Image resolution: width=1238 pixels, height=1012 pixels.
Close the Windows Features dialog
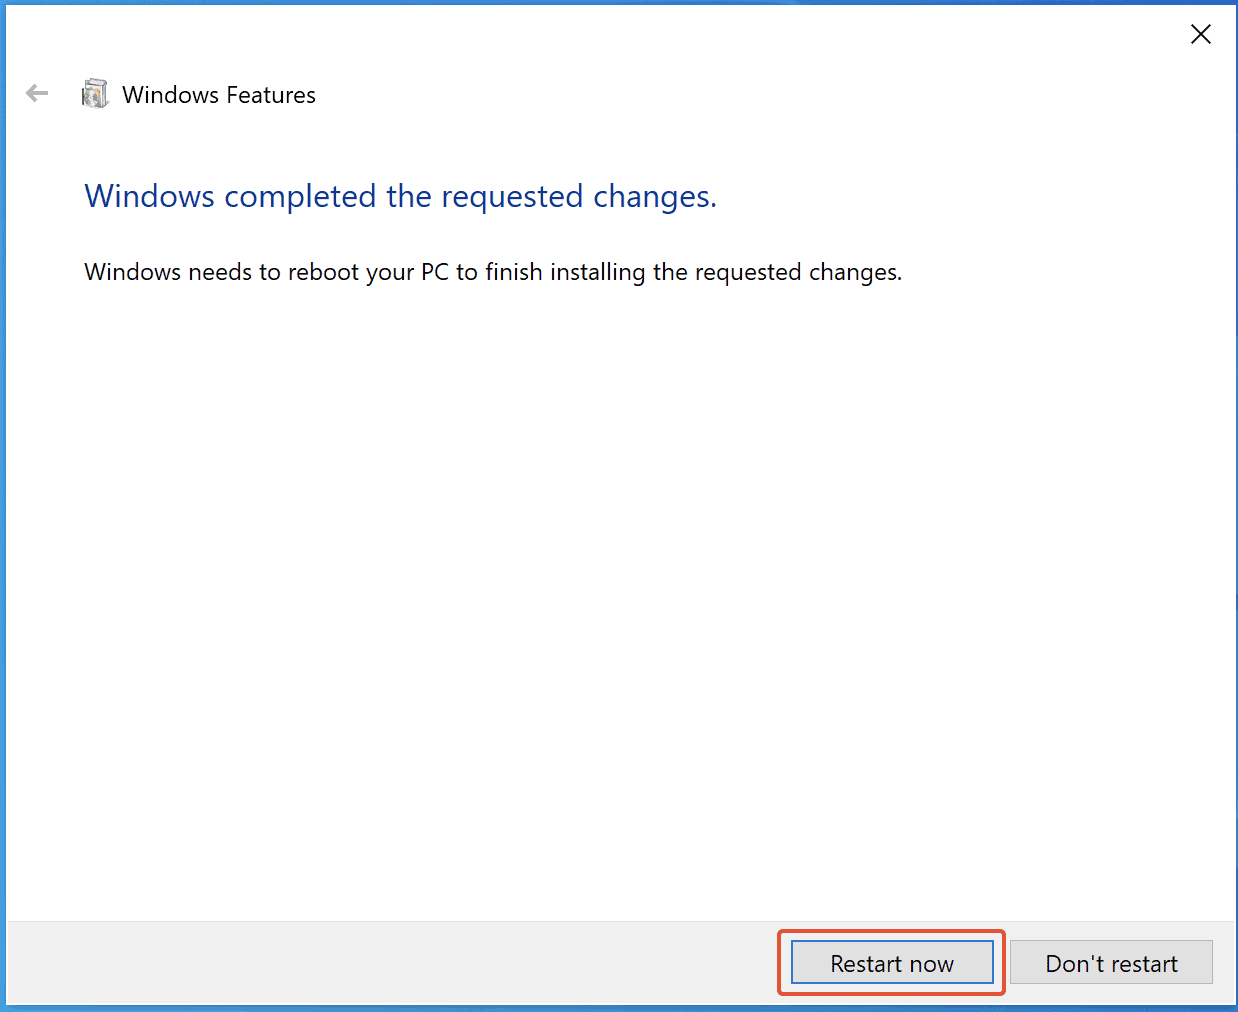click(x=1201, y=34)
